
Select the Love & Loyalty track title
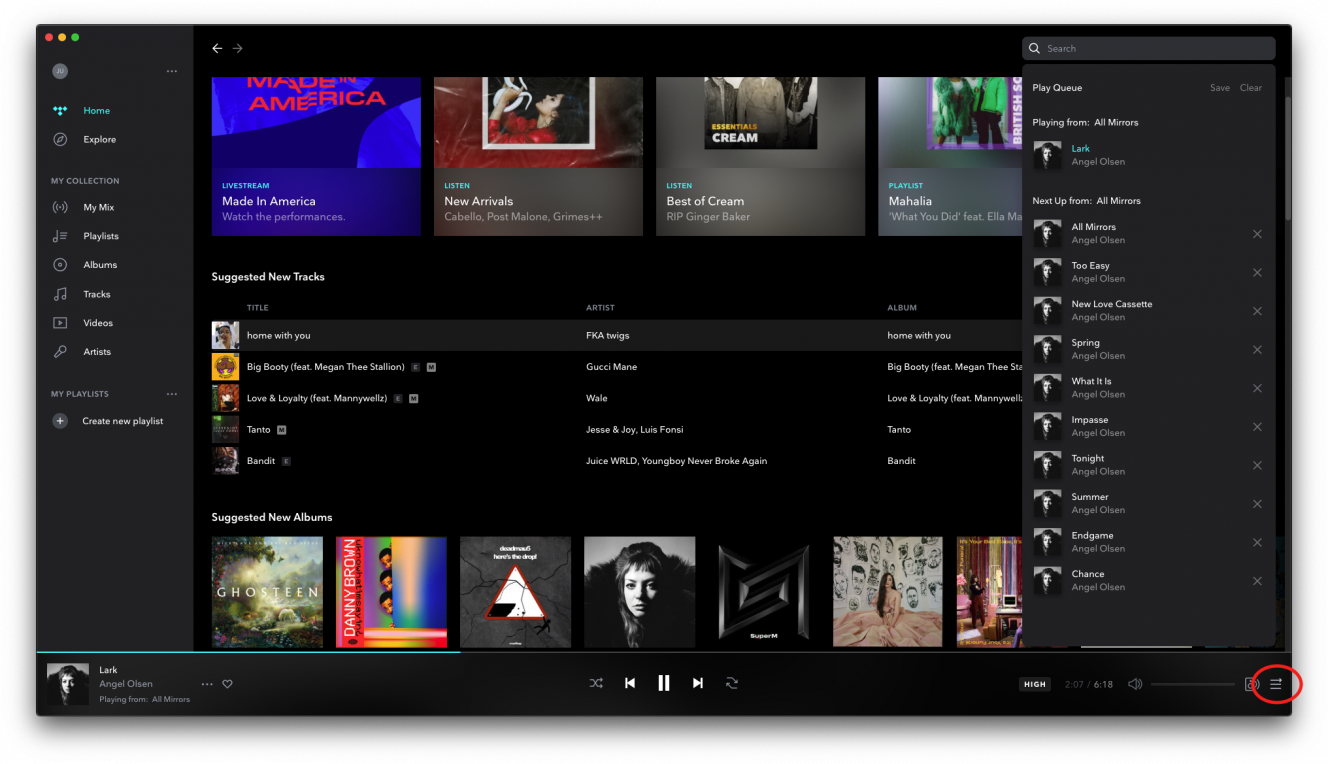318,398
